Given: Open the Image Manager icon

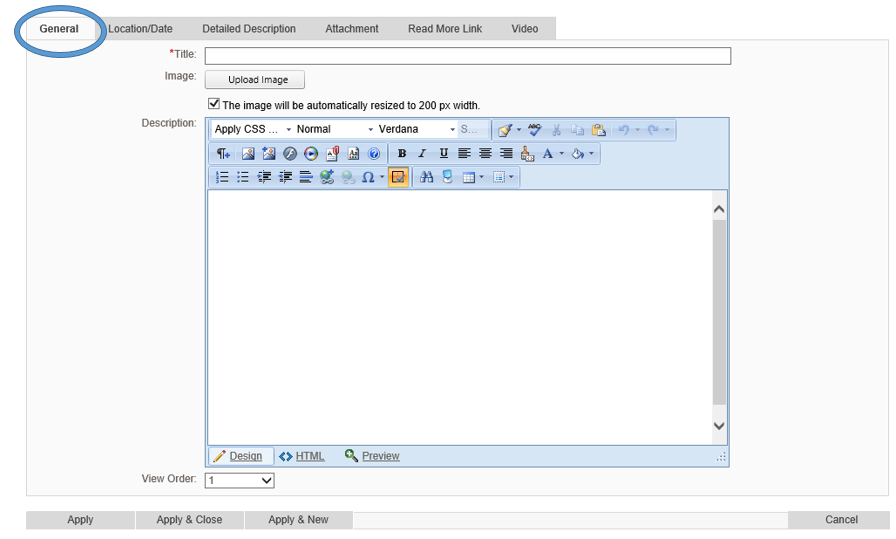Looking at the screenshot, I should (x=247, y=153).
